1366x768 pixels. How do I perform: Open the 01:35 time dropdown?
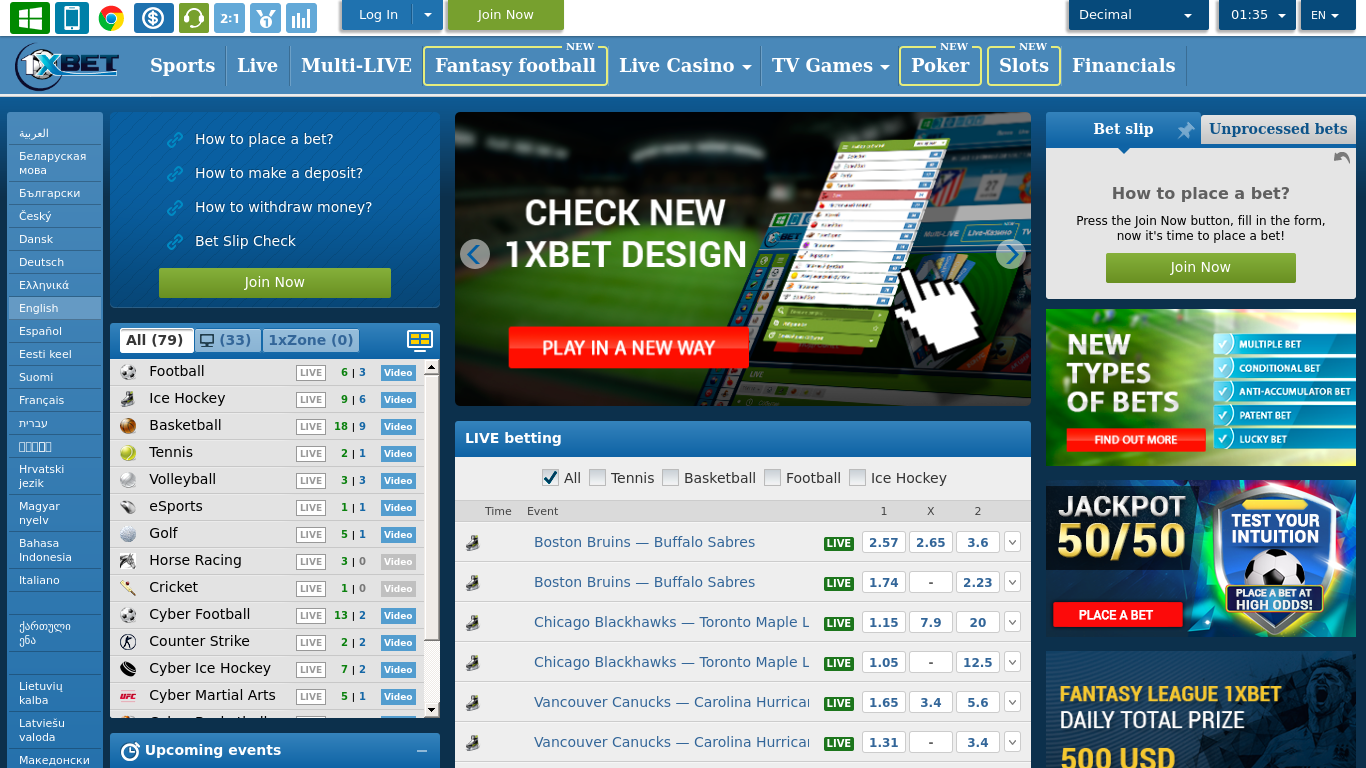point(1256,15)
